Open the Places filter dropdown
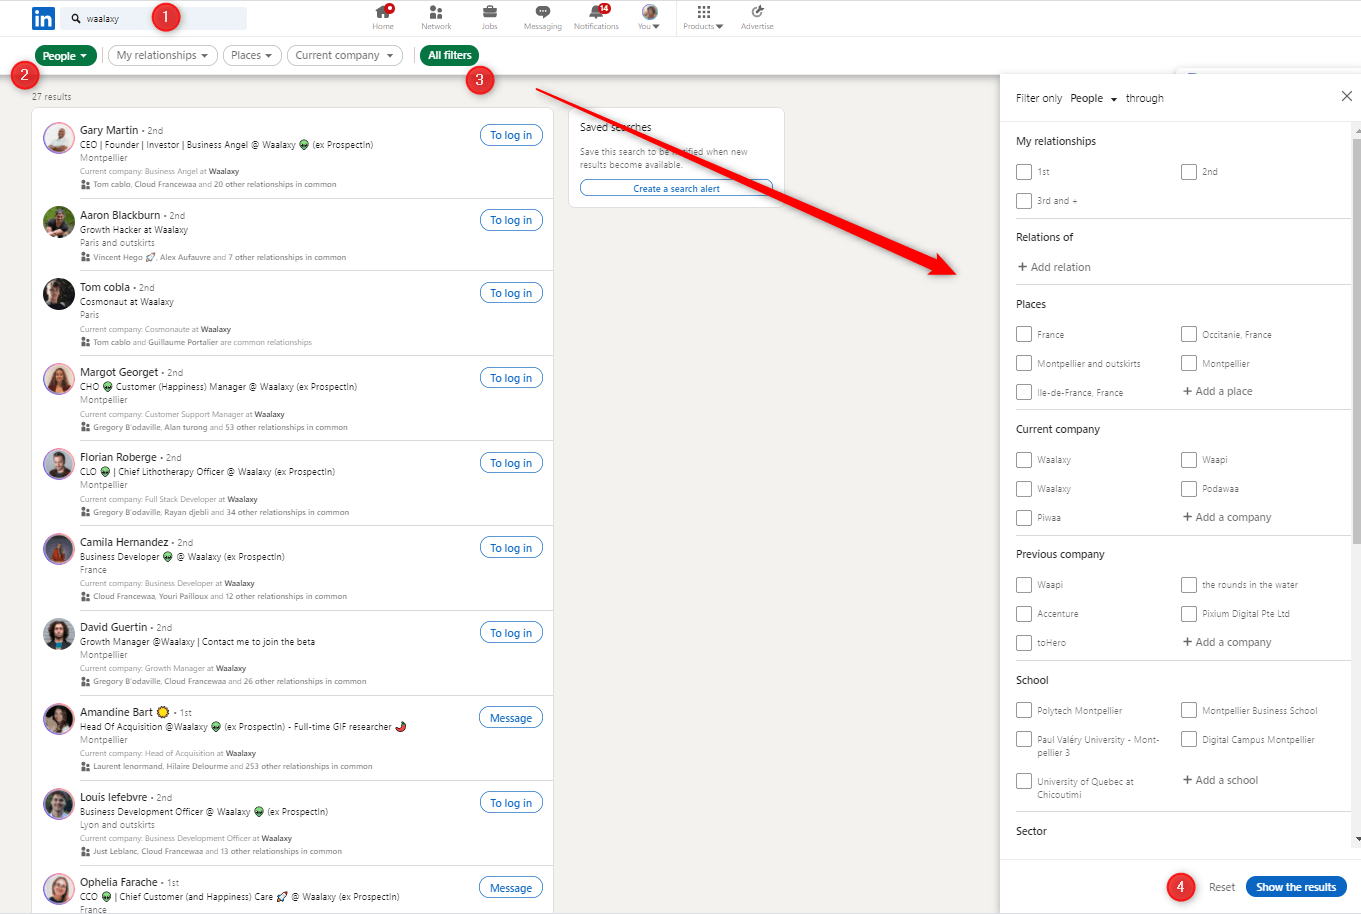 pos(252,56)
